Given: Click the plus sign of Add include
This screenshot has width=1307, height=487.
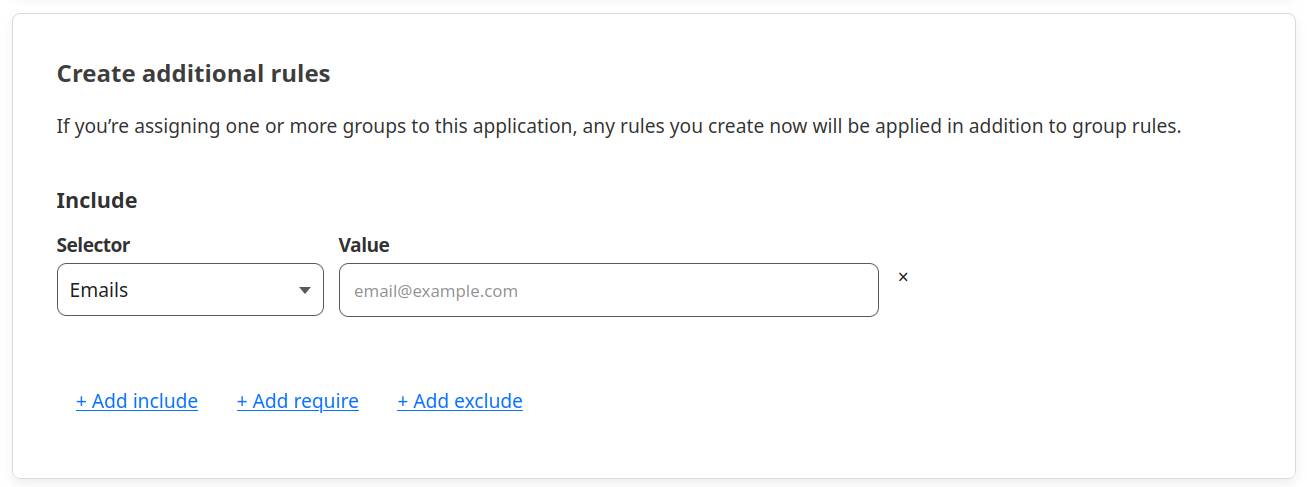Looking at the screenshot, I should (x=81, y=401).
